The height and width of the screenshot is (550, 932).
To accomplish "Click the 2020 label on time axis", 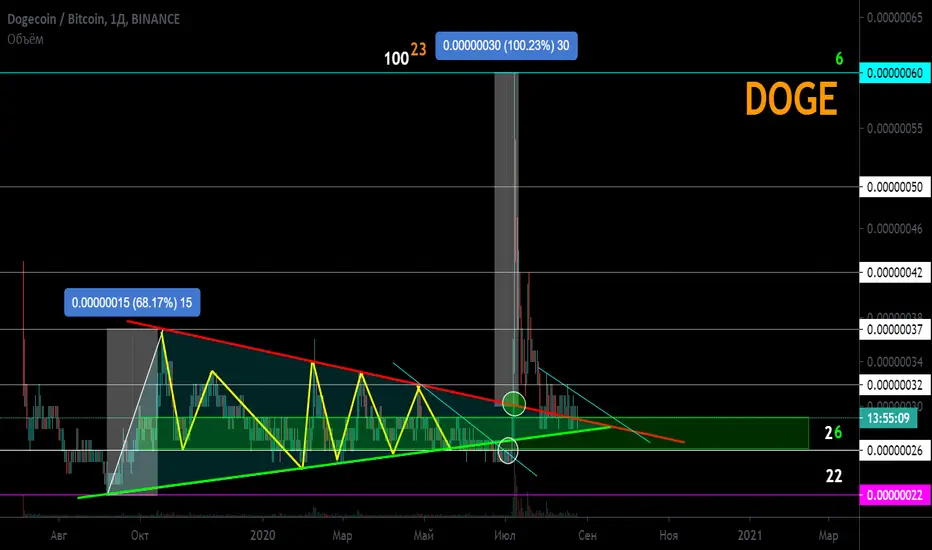I will coord(263,536).
